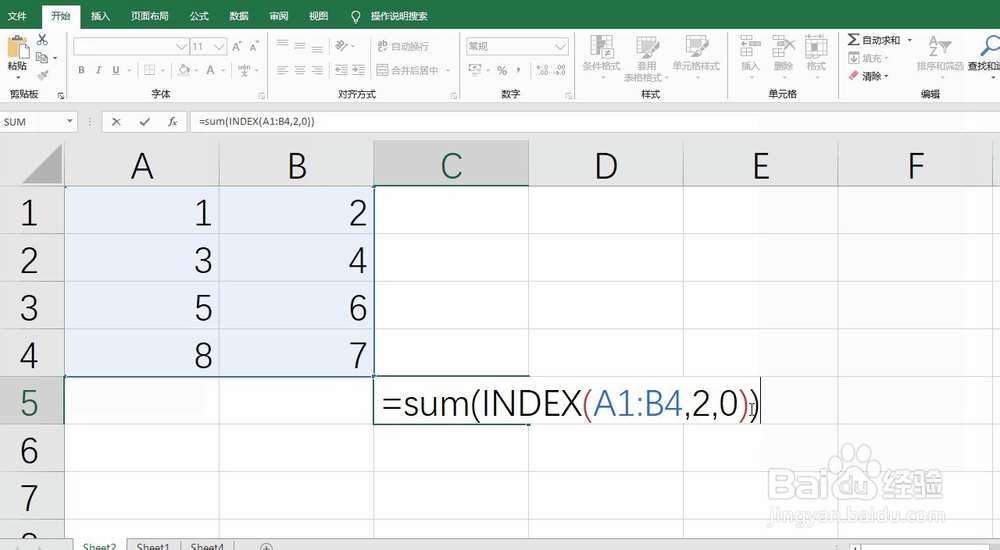Click the AutoSum (自动求和) sigma icon
The width and height of the screenshot is (1000, 550).
click(853, 40)
